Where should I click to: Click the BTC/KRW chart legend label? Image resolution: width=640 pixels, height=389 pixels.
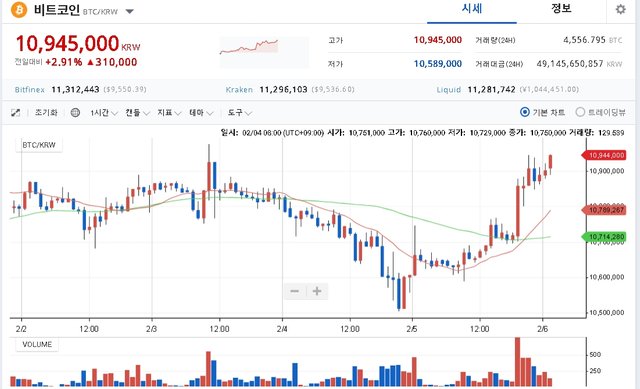[39, 145]
